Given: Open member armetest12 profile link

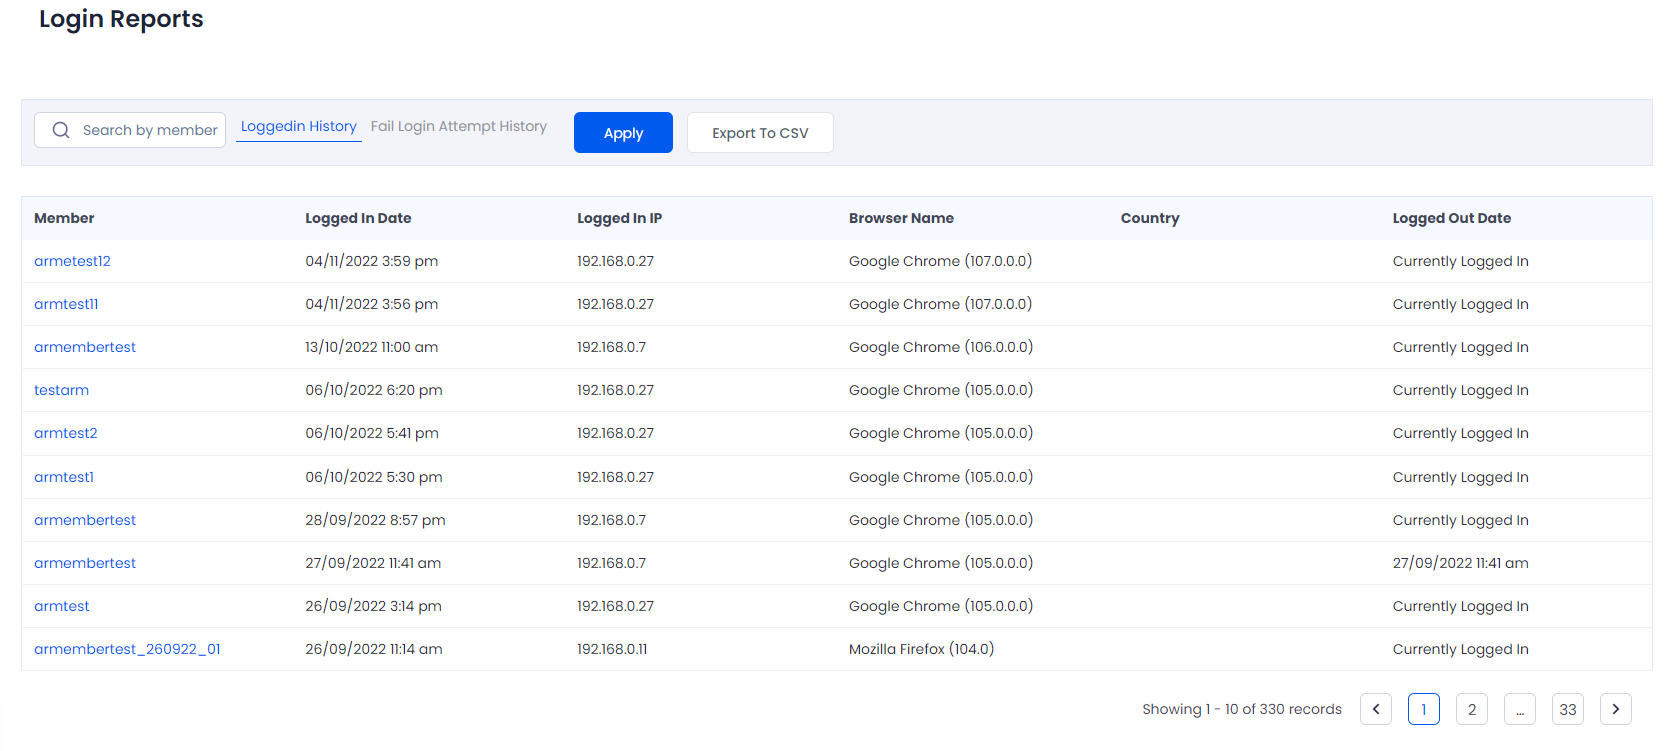Looking at the screenshot, I should (72, 261).
